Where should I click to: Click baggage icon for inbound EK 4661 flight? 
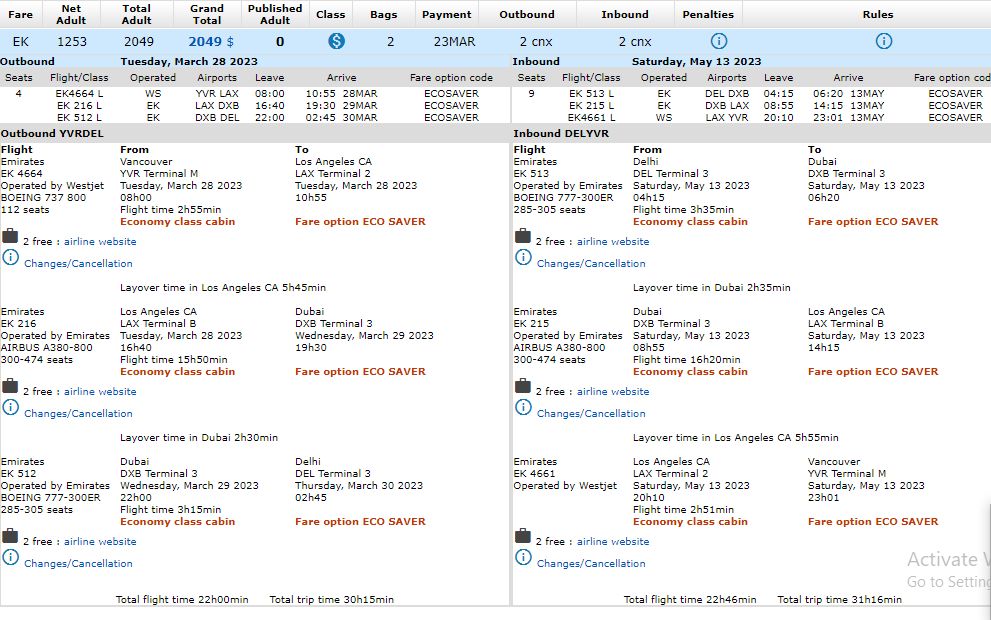[523, 536]
